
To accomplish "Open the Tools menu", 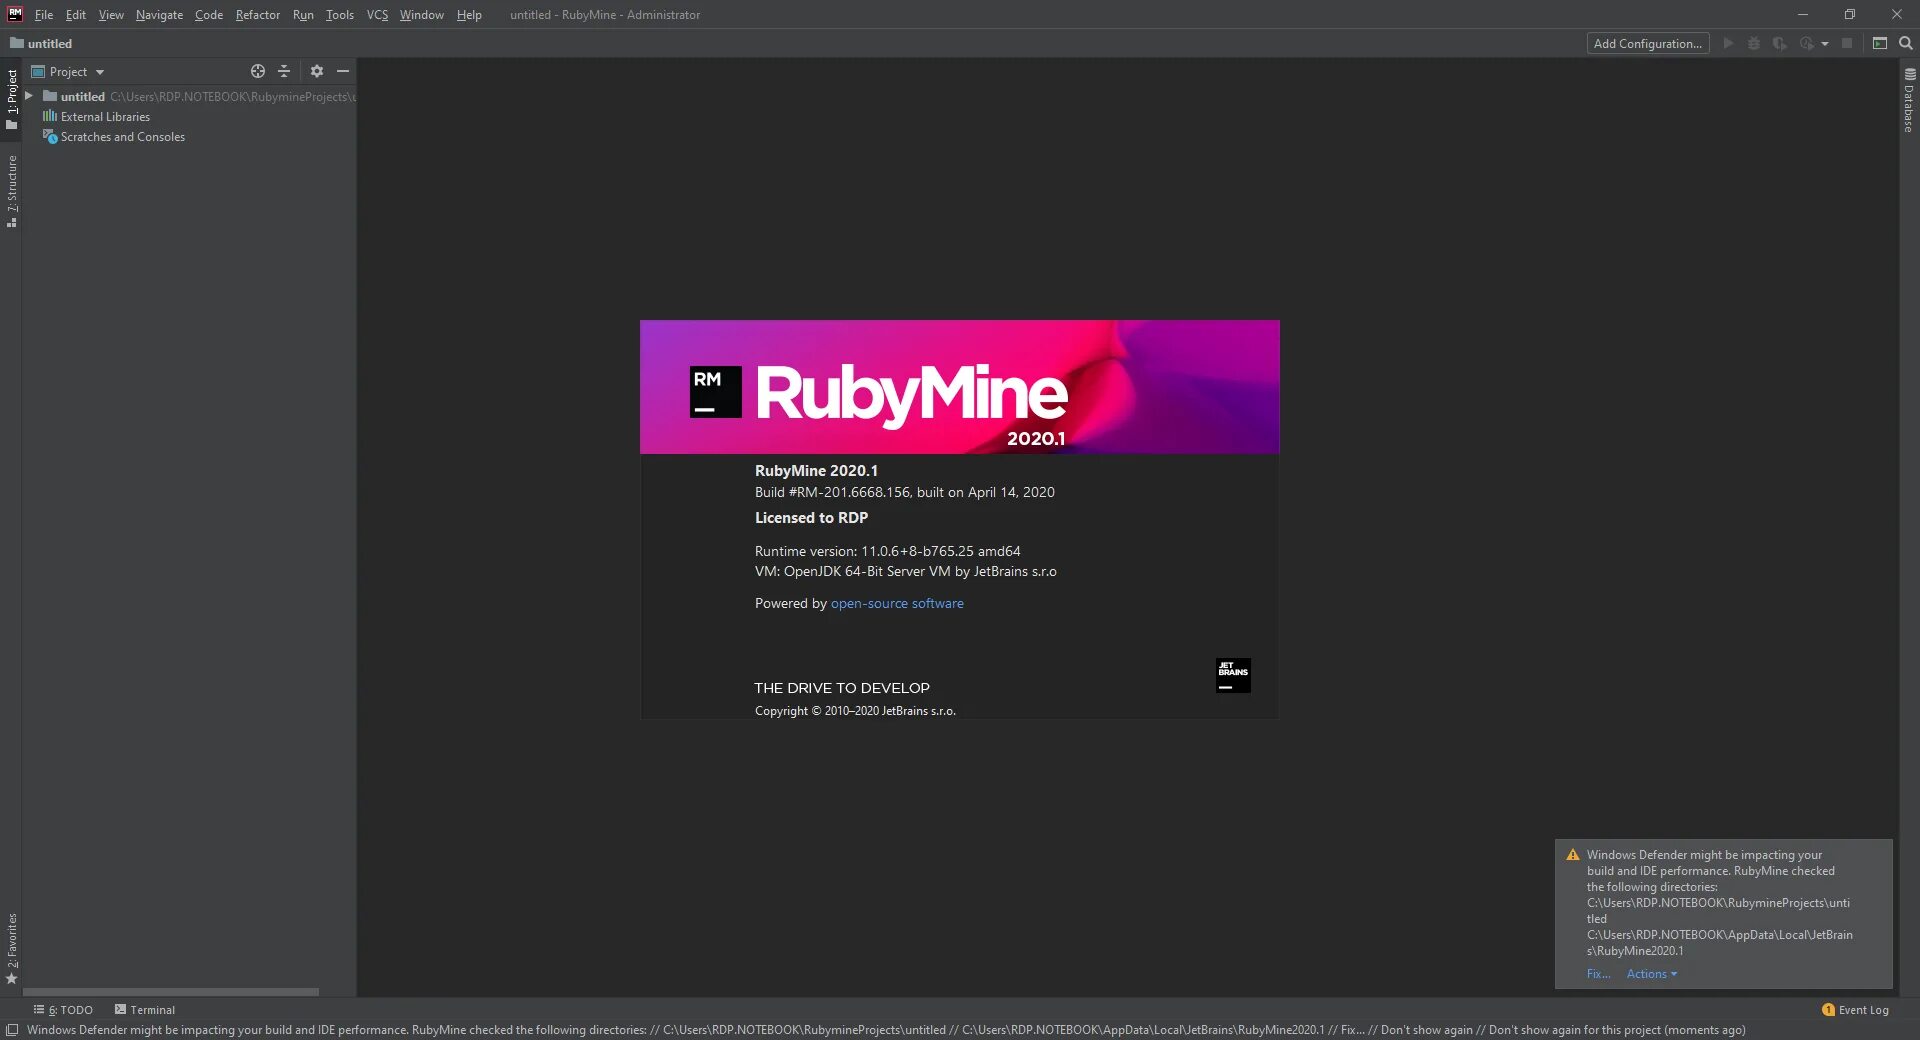I will click(339, 15).
